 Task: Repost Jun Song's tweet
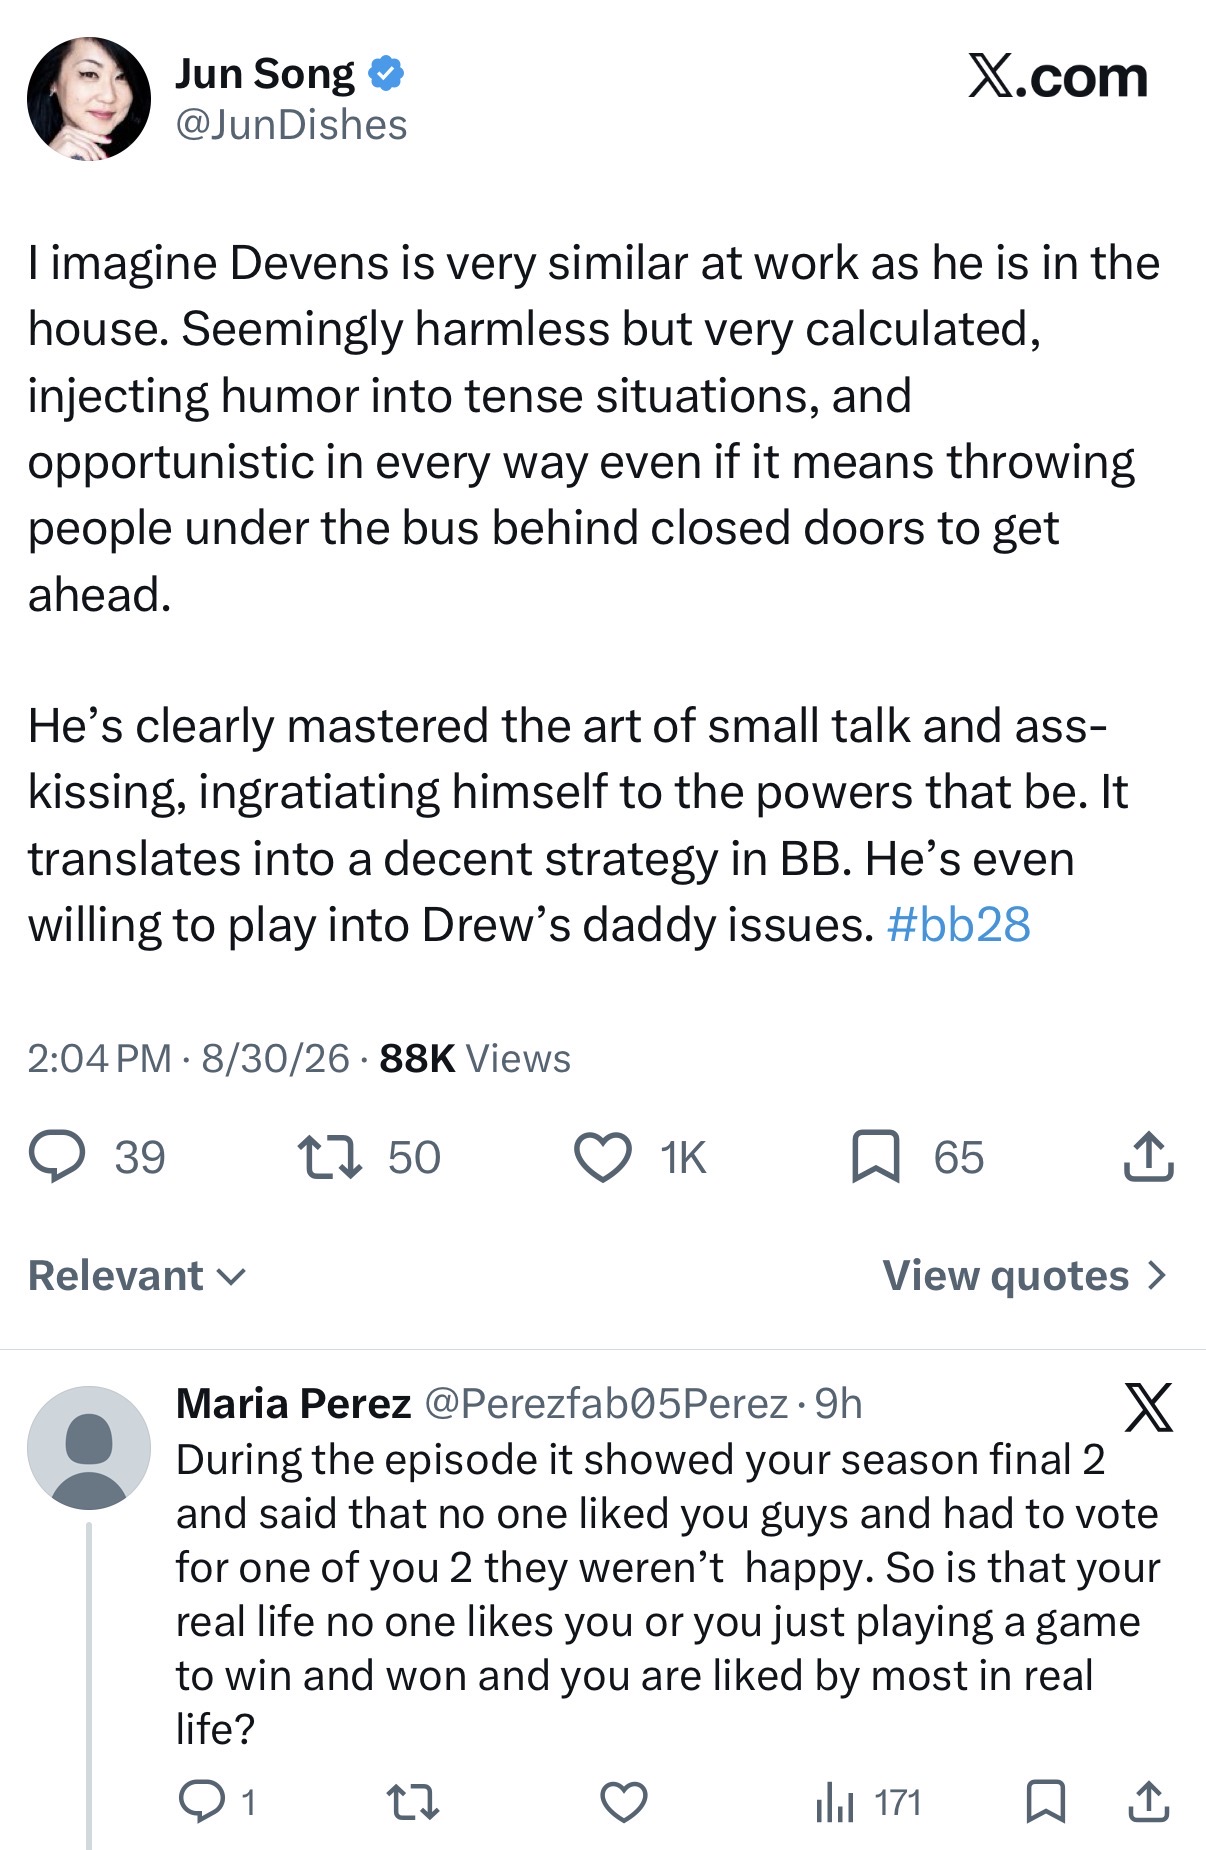tap(330, 1156)
